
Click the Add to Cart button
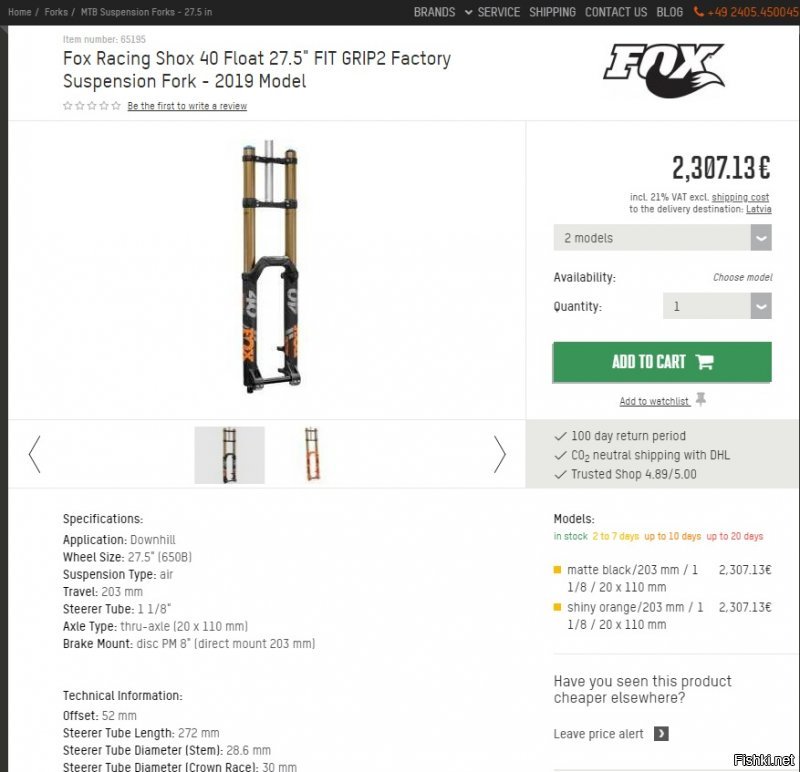click(662, 362)
